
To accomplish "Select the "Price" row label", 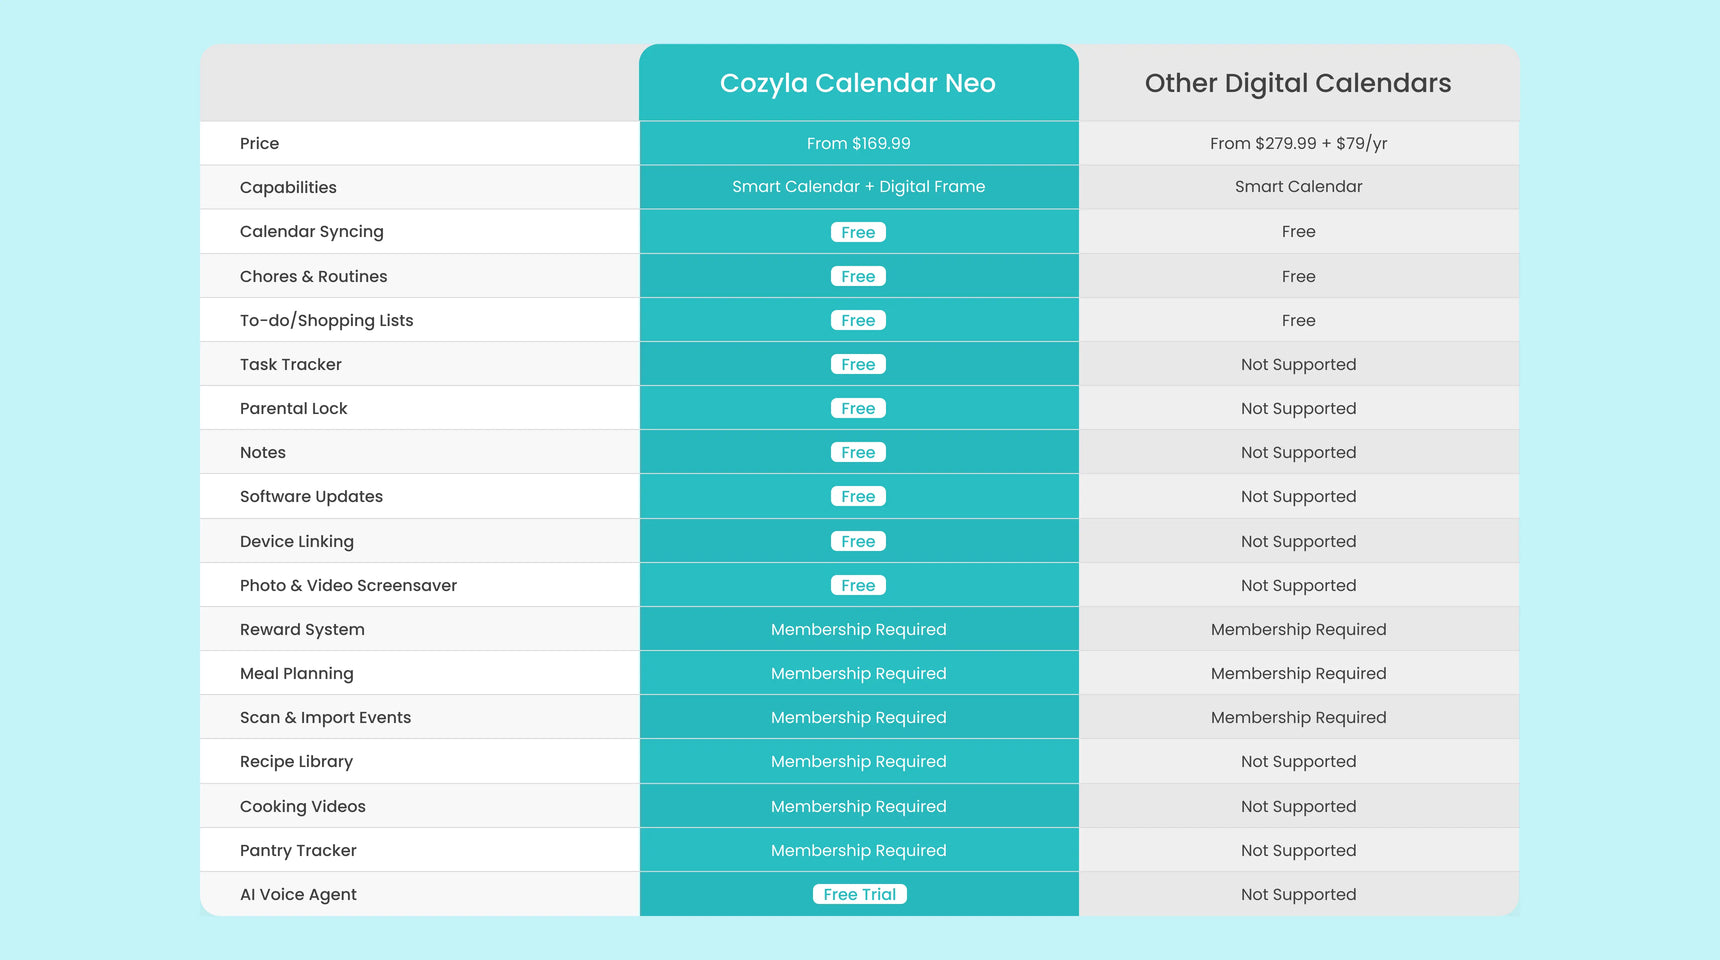I will [259, 143].
